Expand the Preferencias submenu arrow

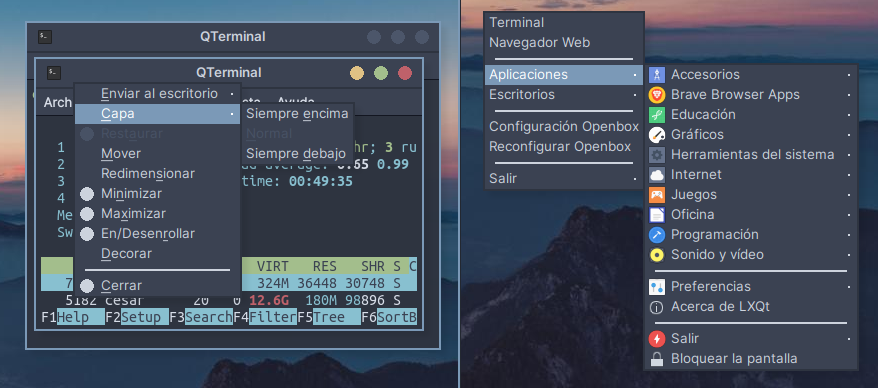pos(849,287)
